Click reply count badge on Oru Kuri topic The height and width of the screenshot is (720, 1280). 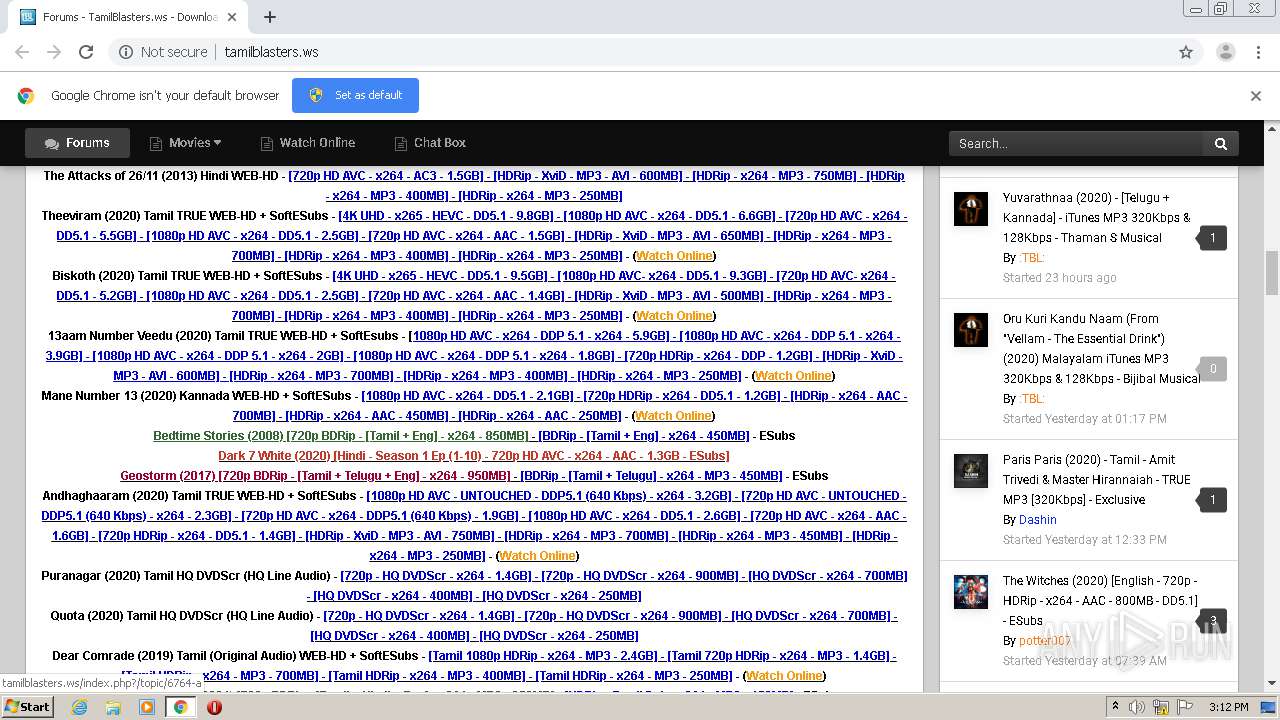[x=1212, y=369]
